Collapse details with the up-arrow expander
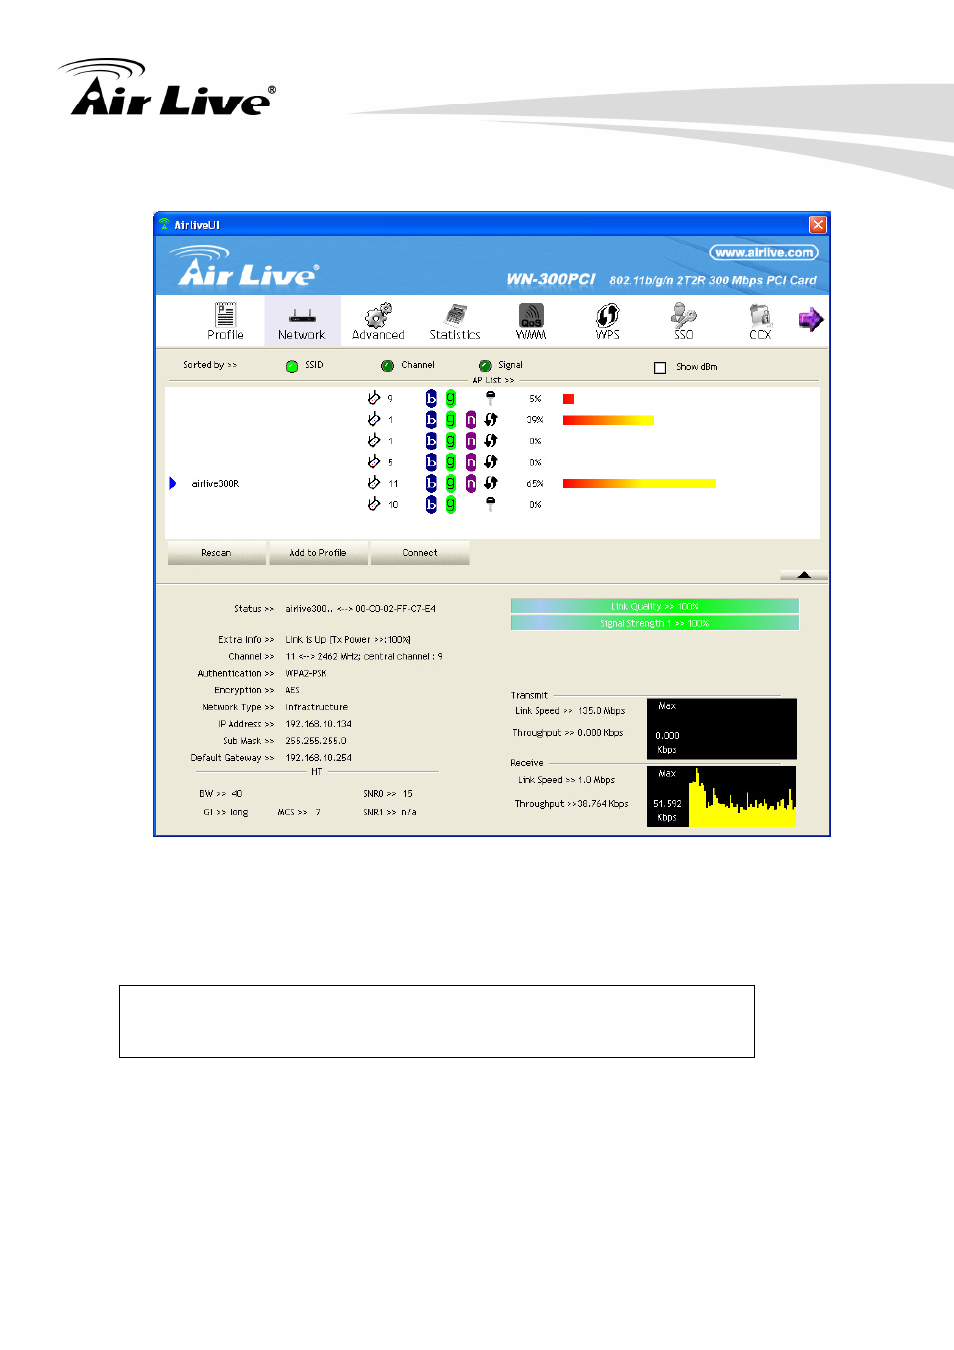The image size is (954, 1350). [x=803, y=575]
